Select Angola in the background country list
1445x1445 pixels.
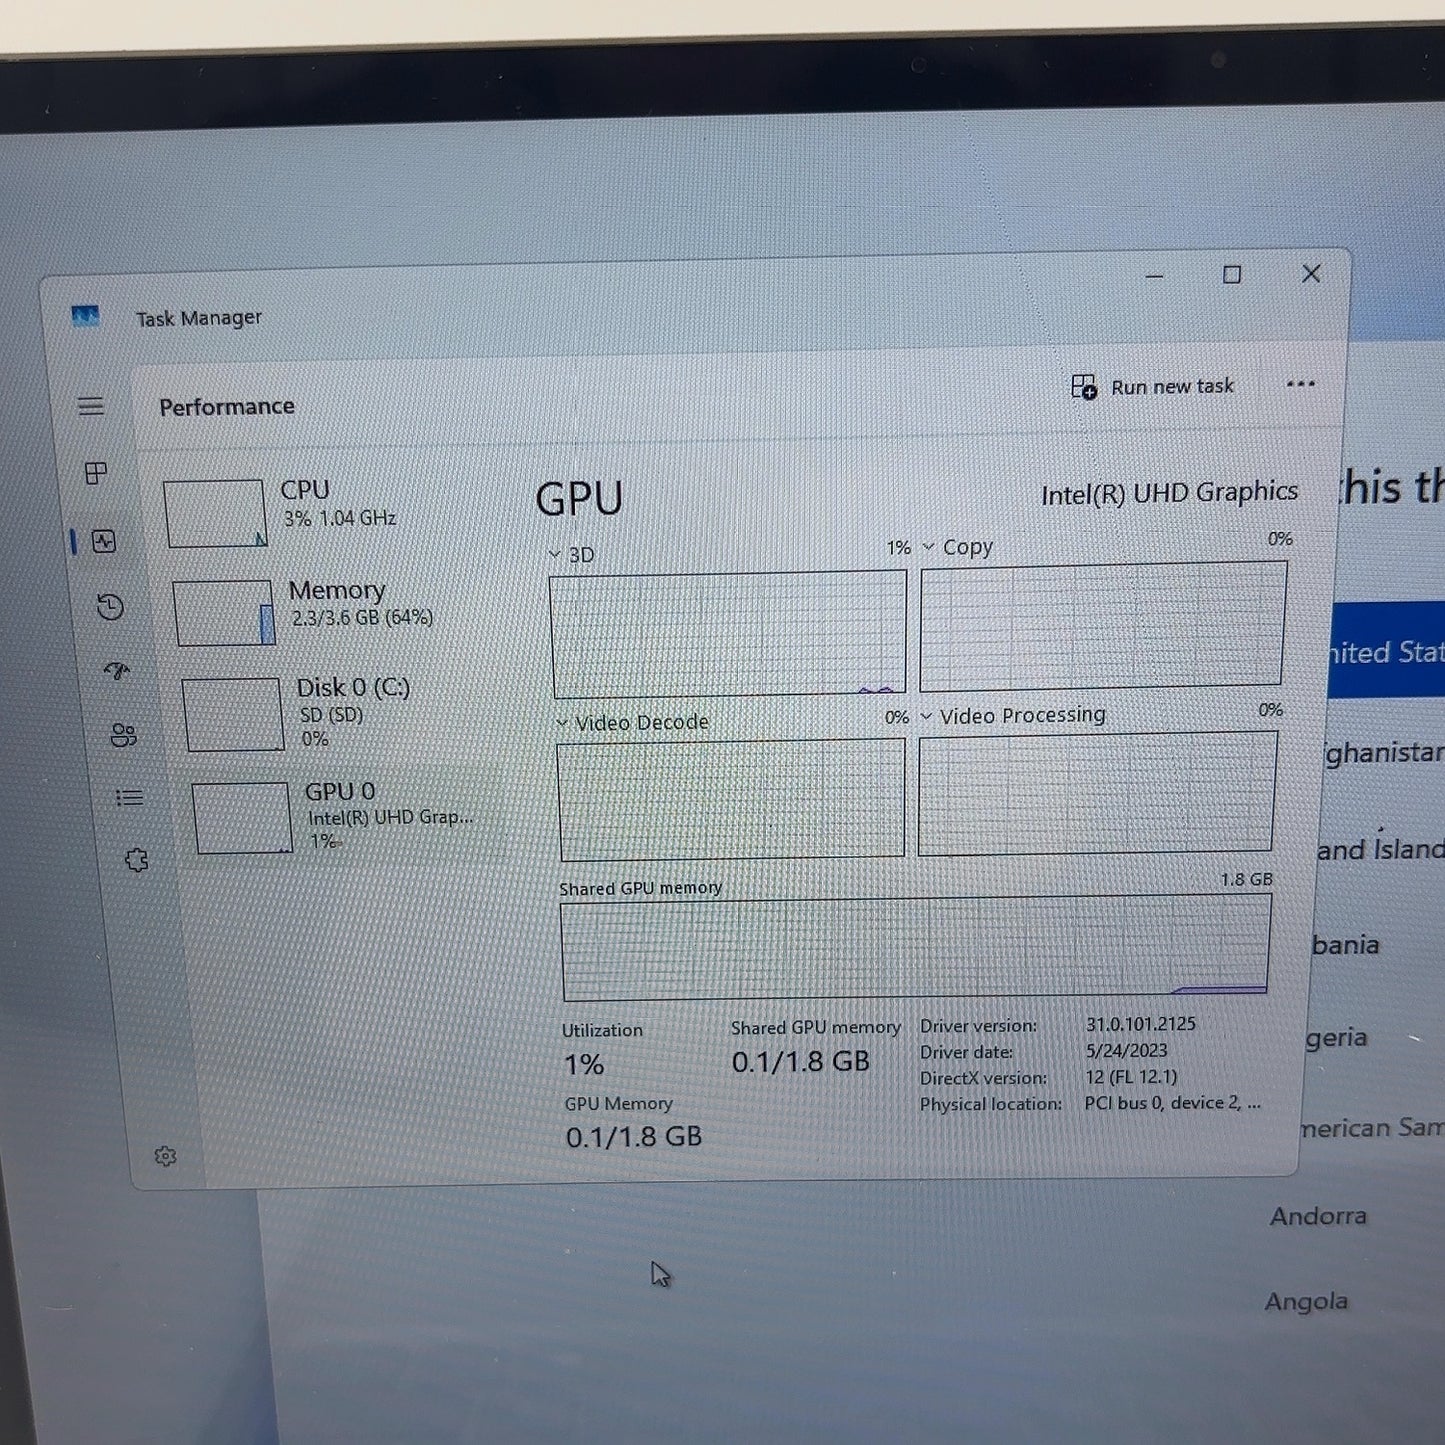coord(1306,1302)
